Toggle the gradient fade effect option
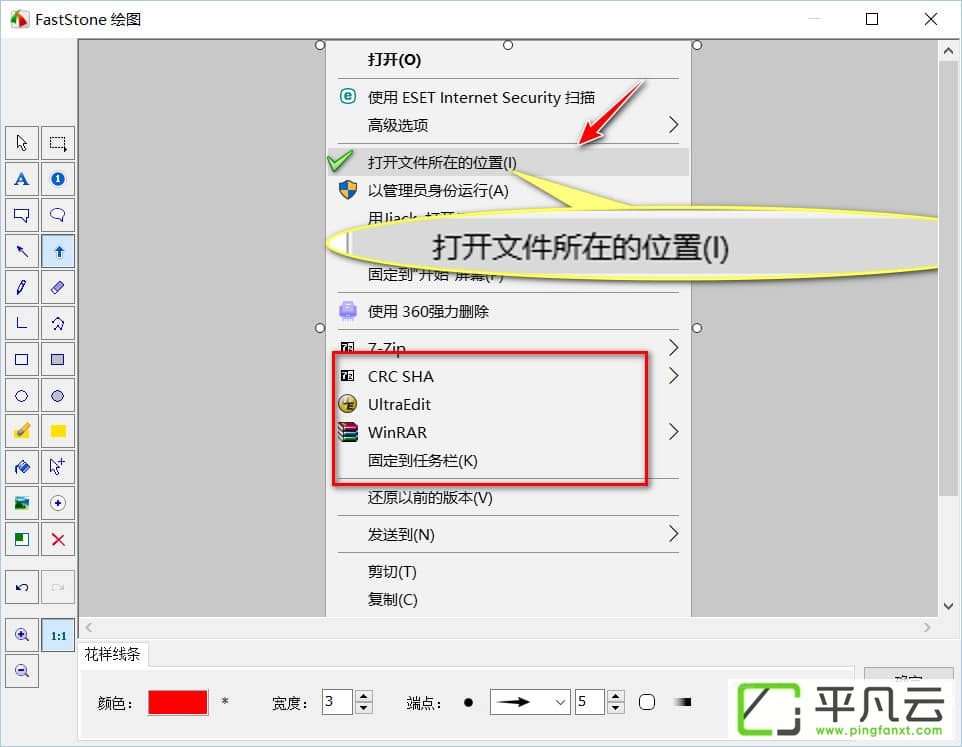The image size is (962, 747). coord(682,702)
